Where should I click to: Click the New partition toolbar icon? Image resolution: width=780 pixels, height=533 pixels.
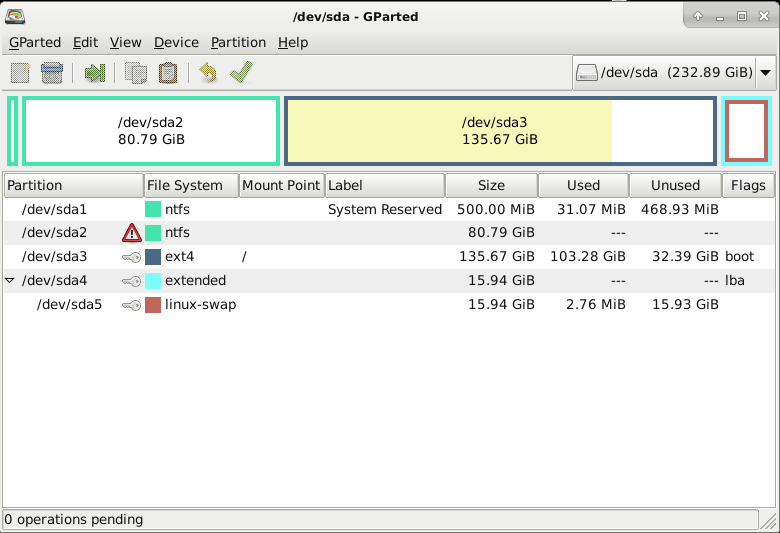(x=20, y=73)
